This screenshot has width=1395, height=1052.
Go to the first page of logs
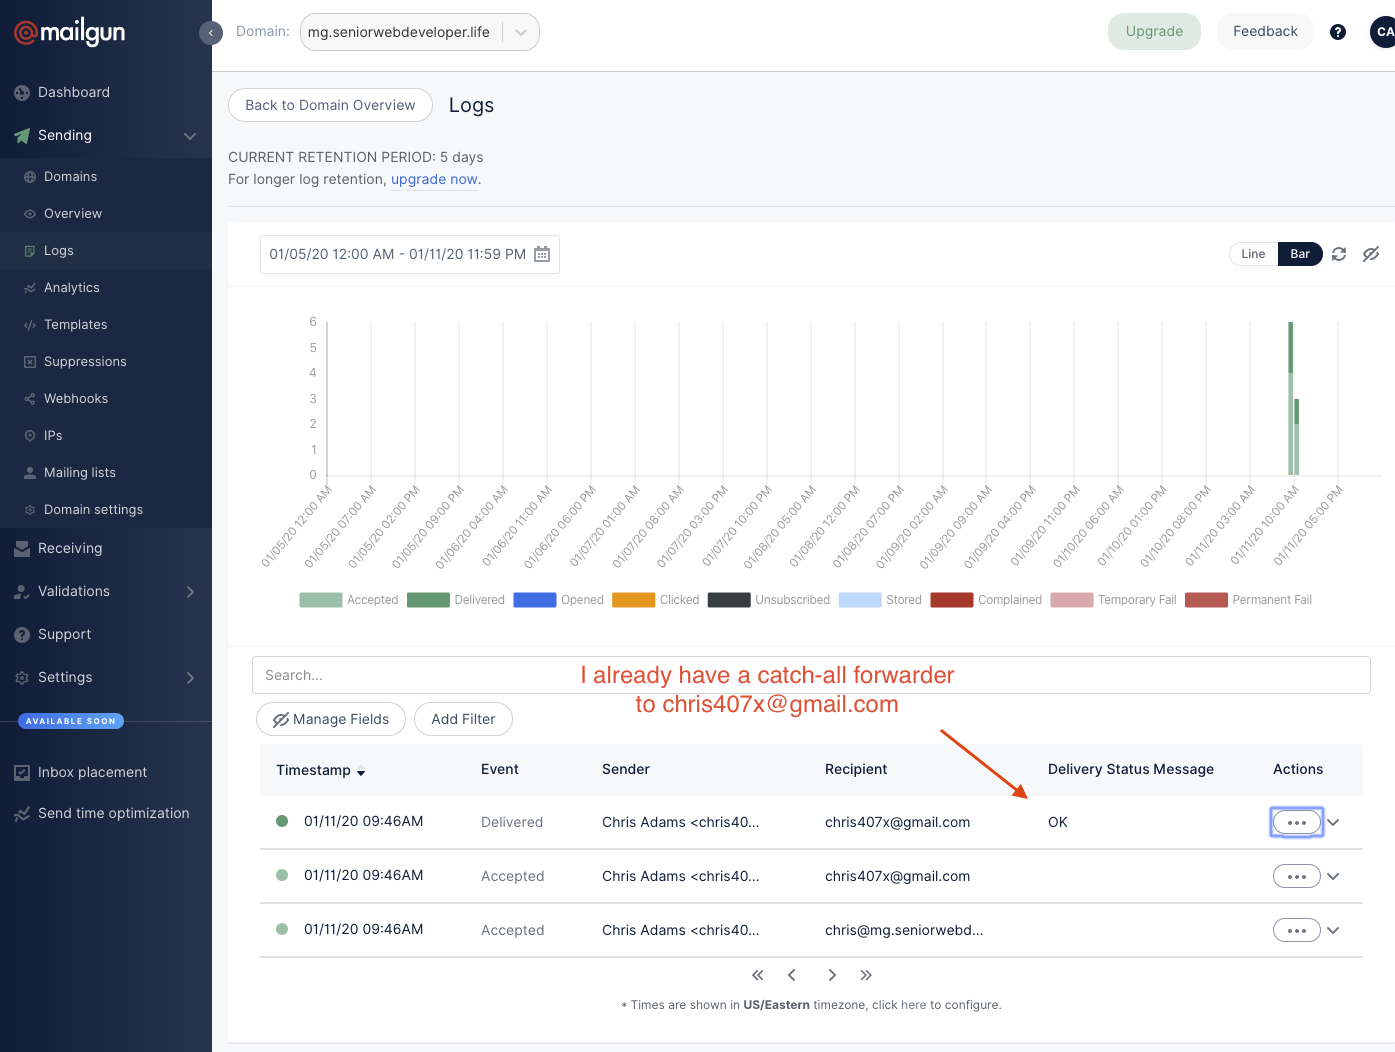point(758,975)
